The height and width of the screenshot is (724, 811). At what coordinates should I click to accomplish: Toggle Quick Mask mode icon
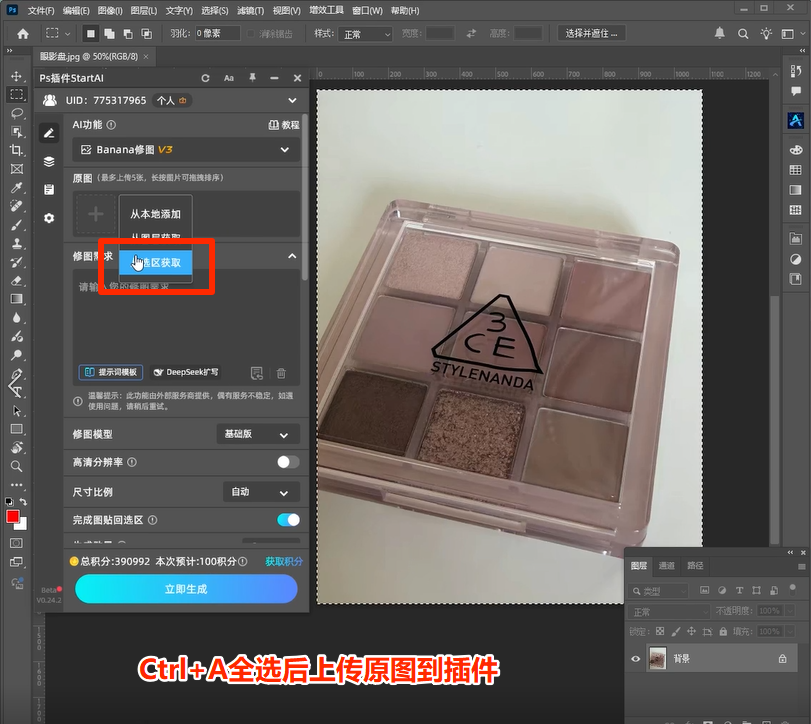coord(17,543)
